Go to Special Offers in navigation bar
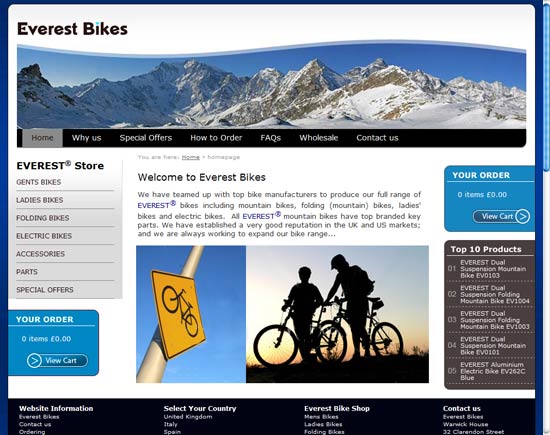 click(146, 138)
